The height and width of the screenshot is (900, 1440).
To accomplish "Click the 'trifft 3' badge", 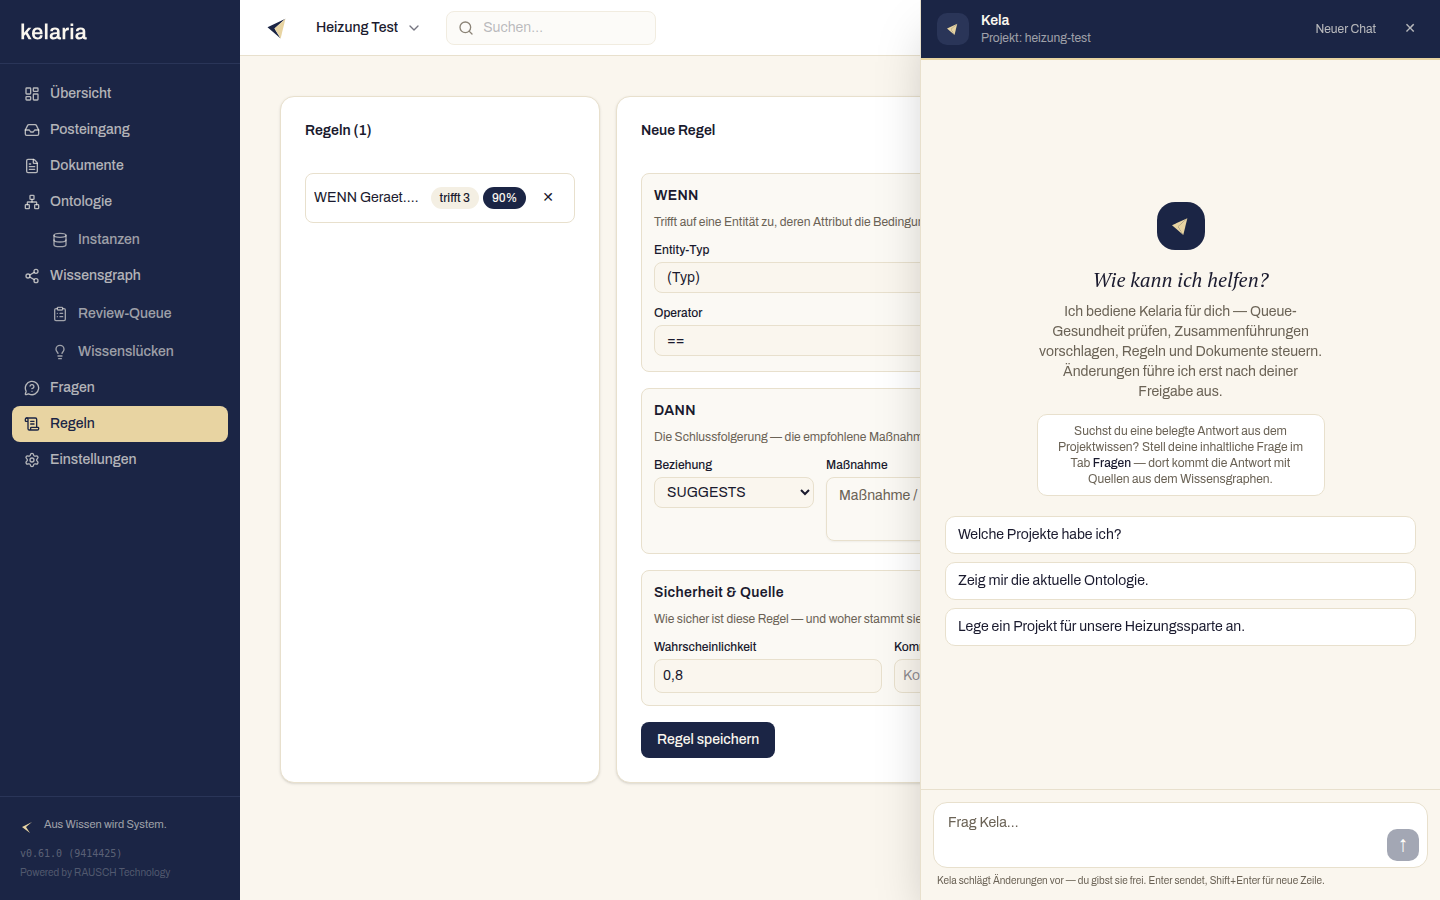I will point(454,198).
